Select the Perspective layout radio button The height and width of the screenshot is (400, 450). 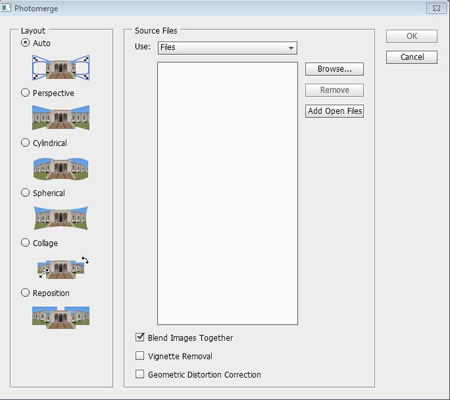tap(25, 92)
